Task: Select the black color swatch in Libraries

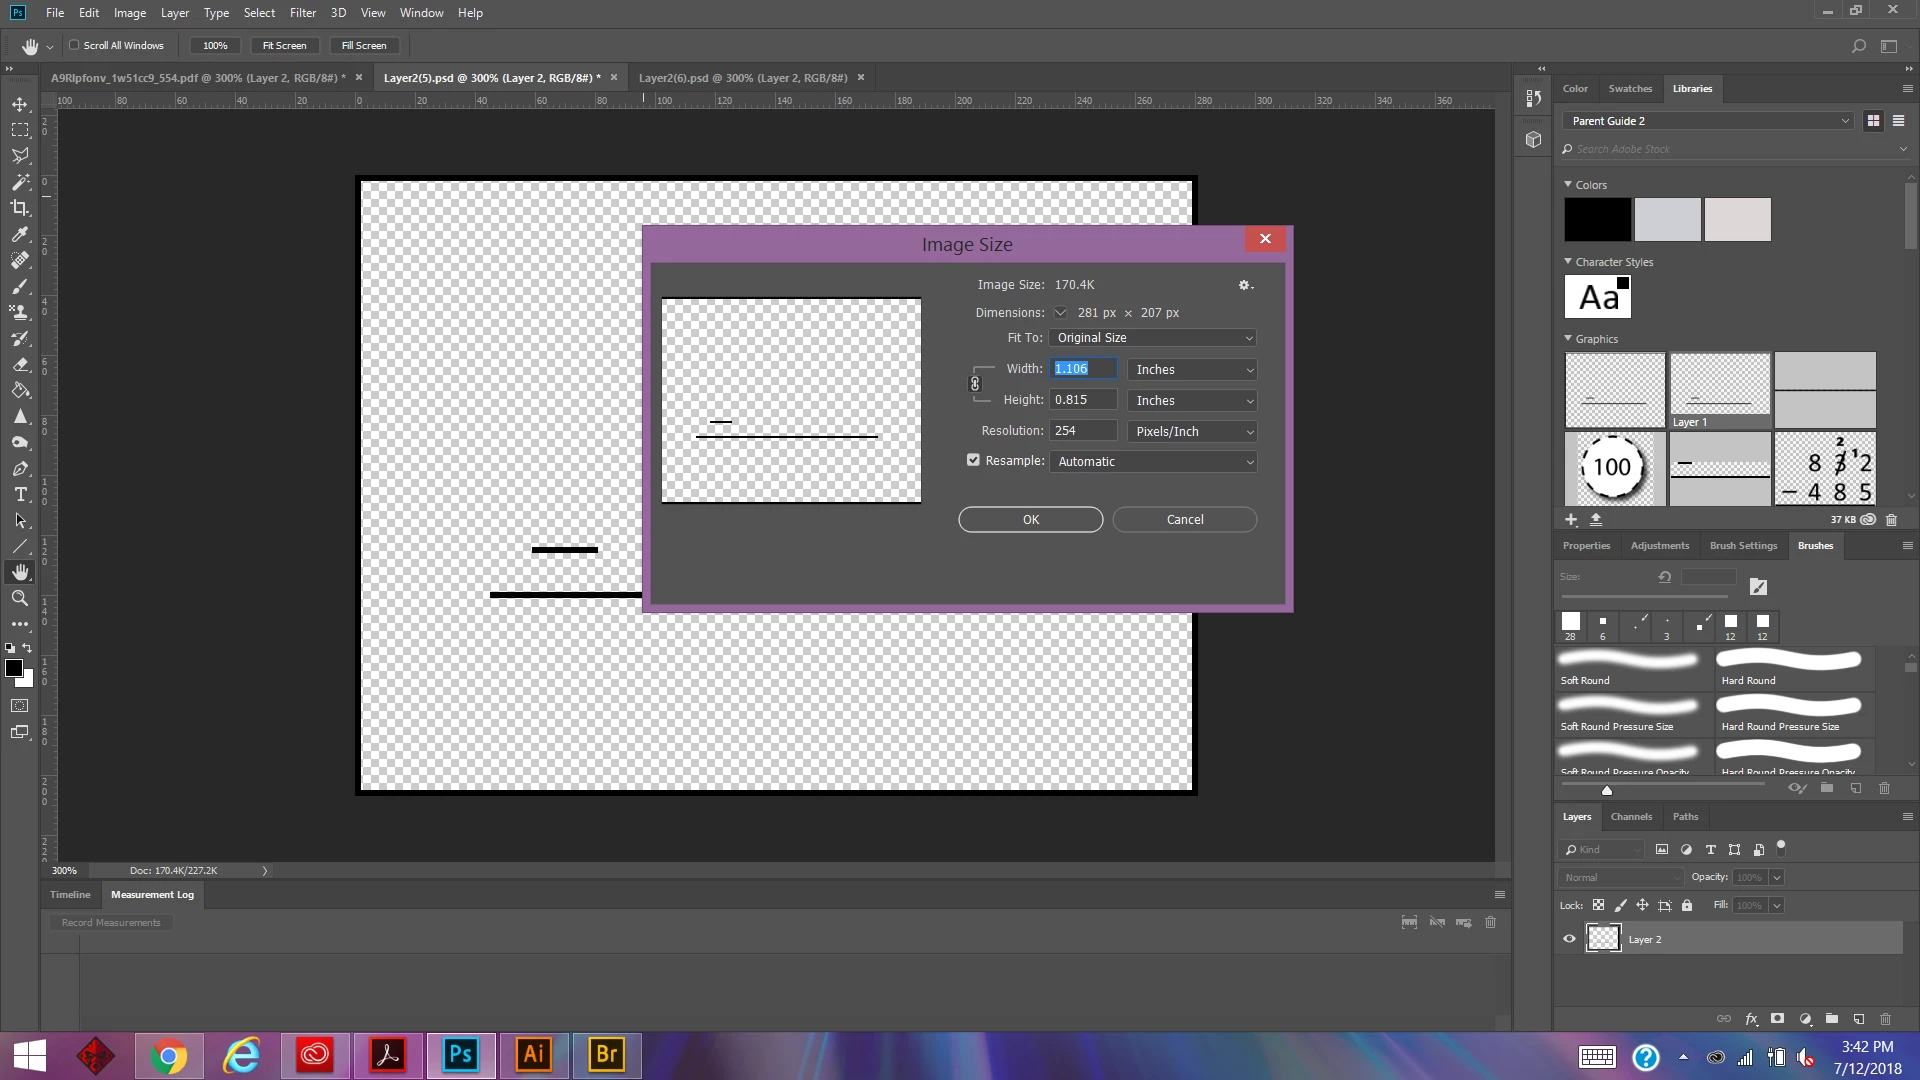Action: click(1597, 220)
